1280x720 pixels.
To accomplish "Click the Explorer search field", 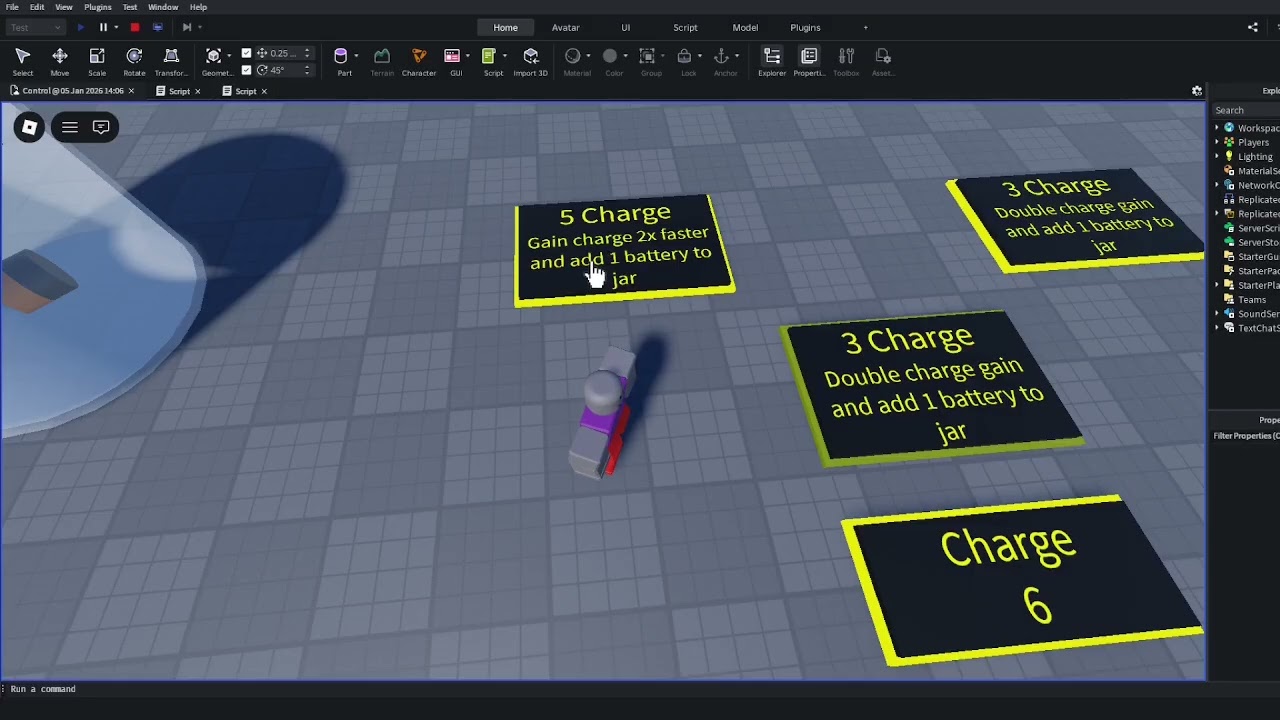I will (x=1246, y=110).
